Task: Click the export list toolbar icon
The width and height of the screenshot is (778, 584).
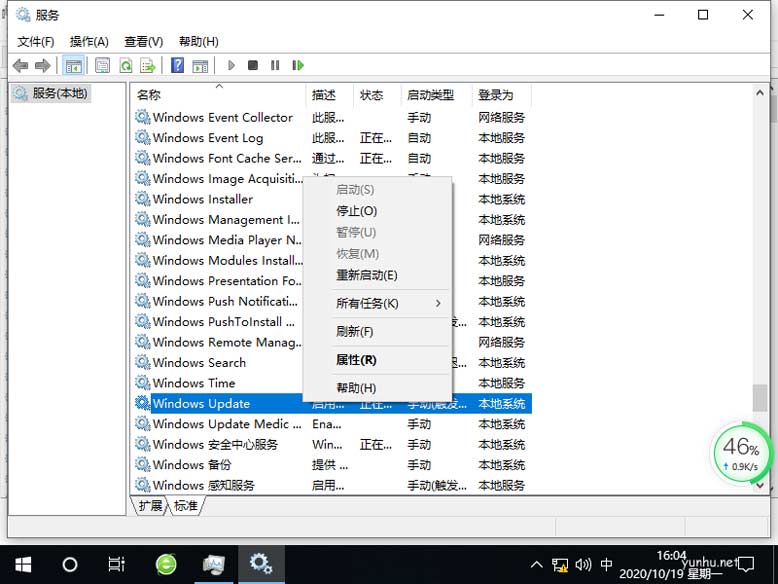Action: click(x=148, y=66)
